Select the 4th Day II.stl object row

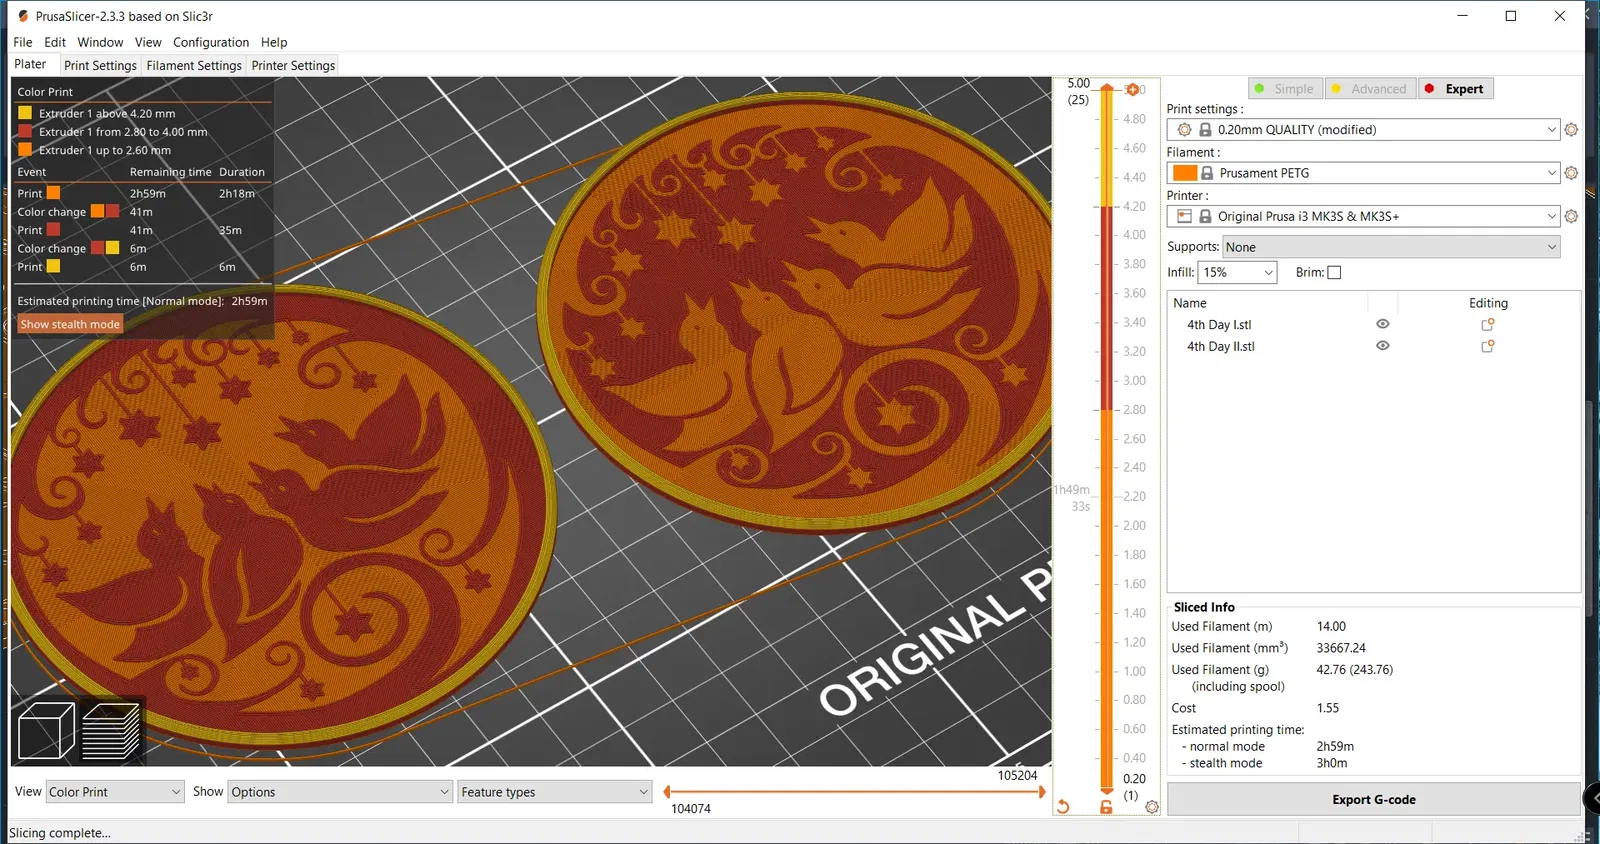click(x=1373, y=346)
